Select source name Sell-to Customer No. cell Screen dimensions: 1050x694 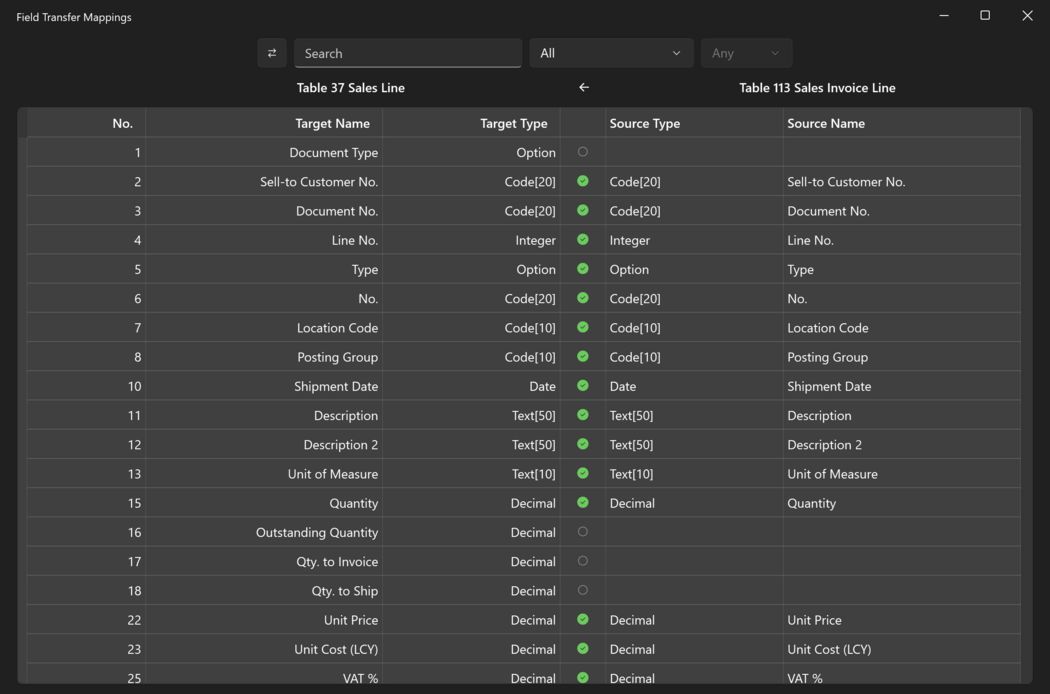coord(902,182)
